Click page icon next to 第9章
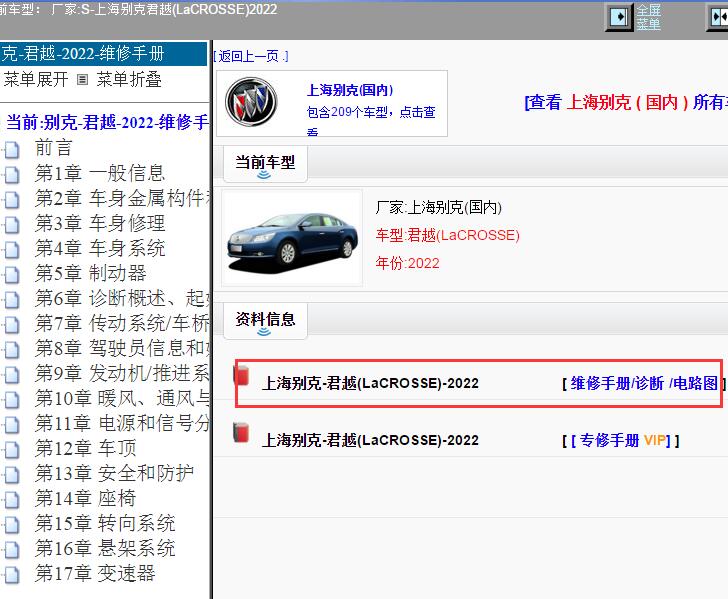Viewport: 728px width, 599px height. pyautogui.click(x=12, y=375)
